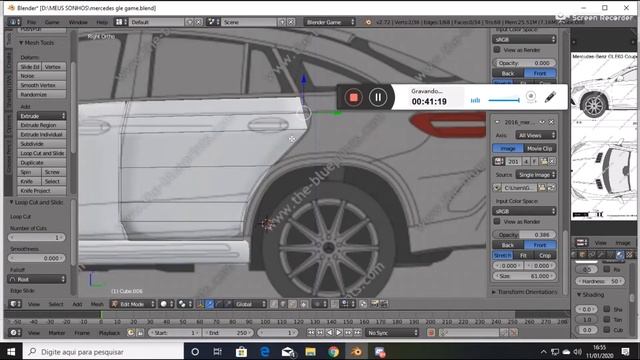Toggle the 3D manipulator widget icon
Image resolution: width=640 pixels, height=360 pixels.
(x=200, y=304)
